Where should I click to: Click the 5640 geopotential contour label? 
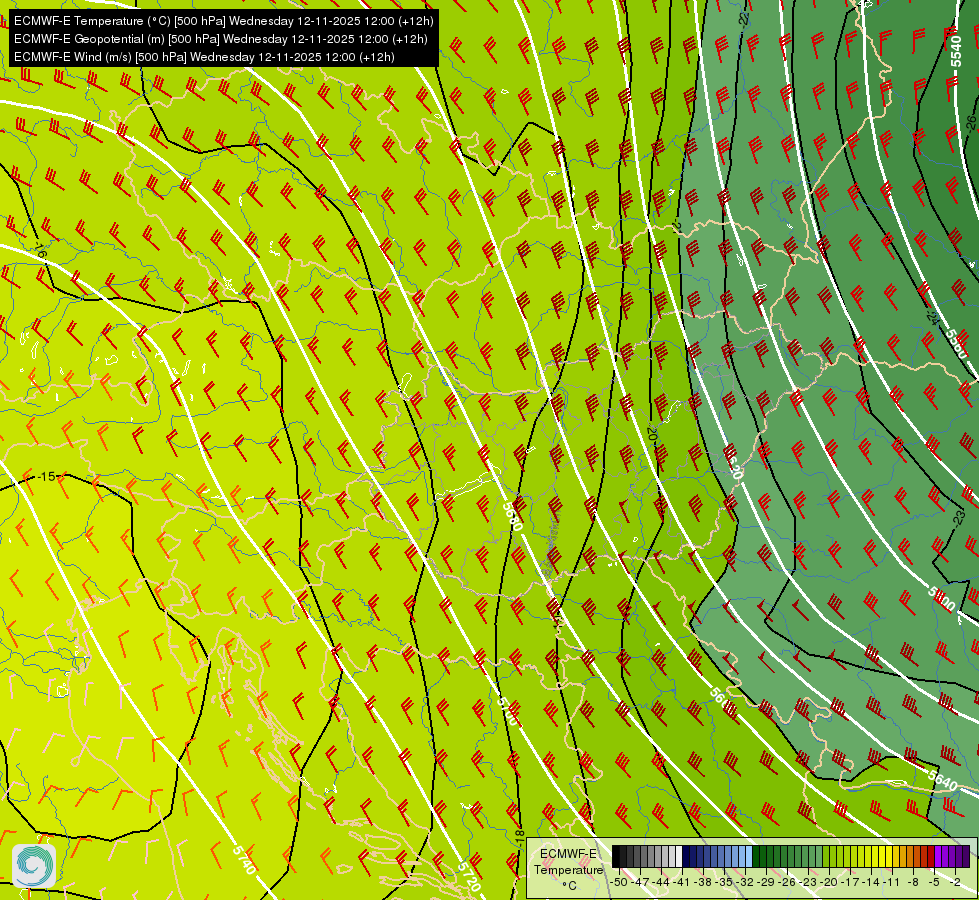[x=942, y=779]
